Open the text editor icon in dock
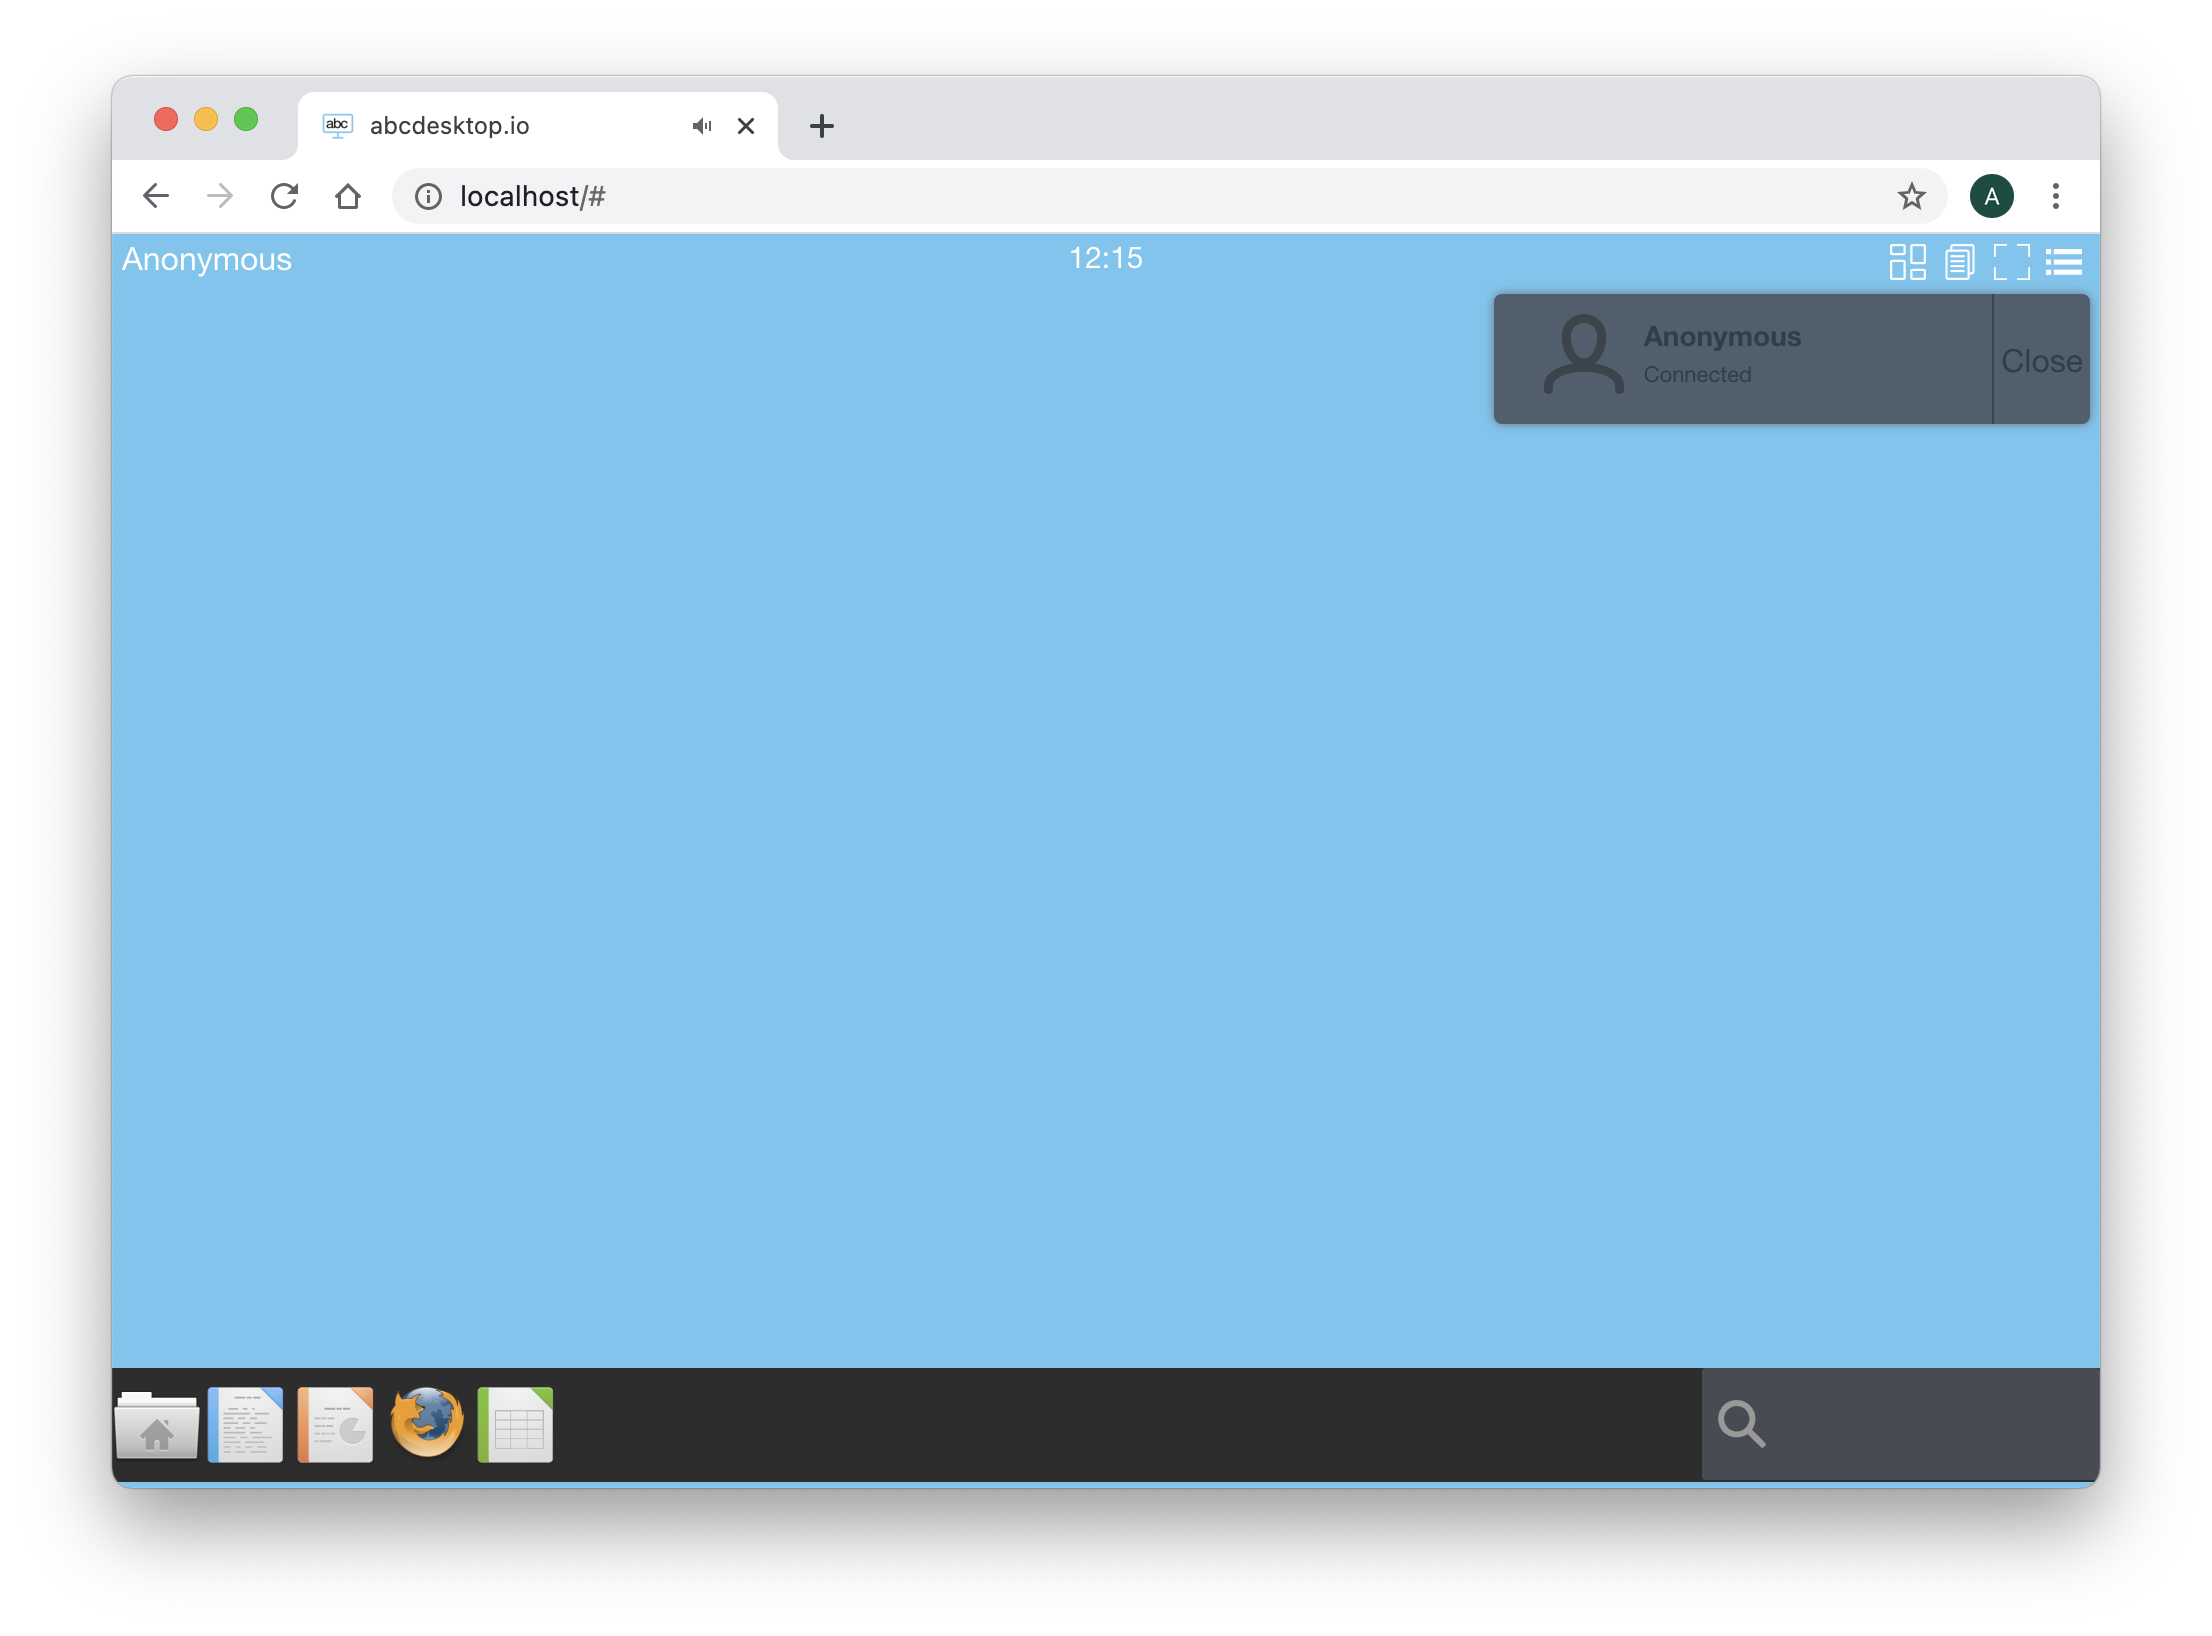2212x1636 pixels. (x=247, y=1423)
